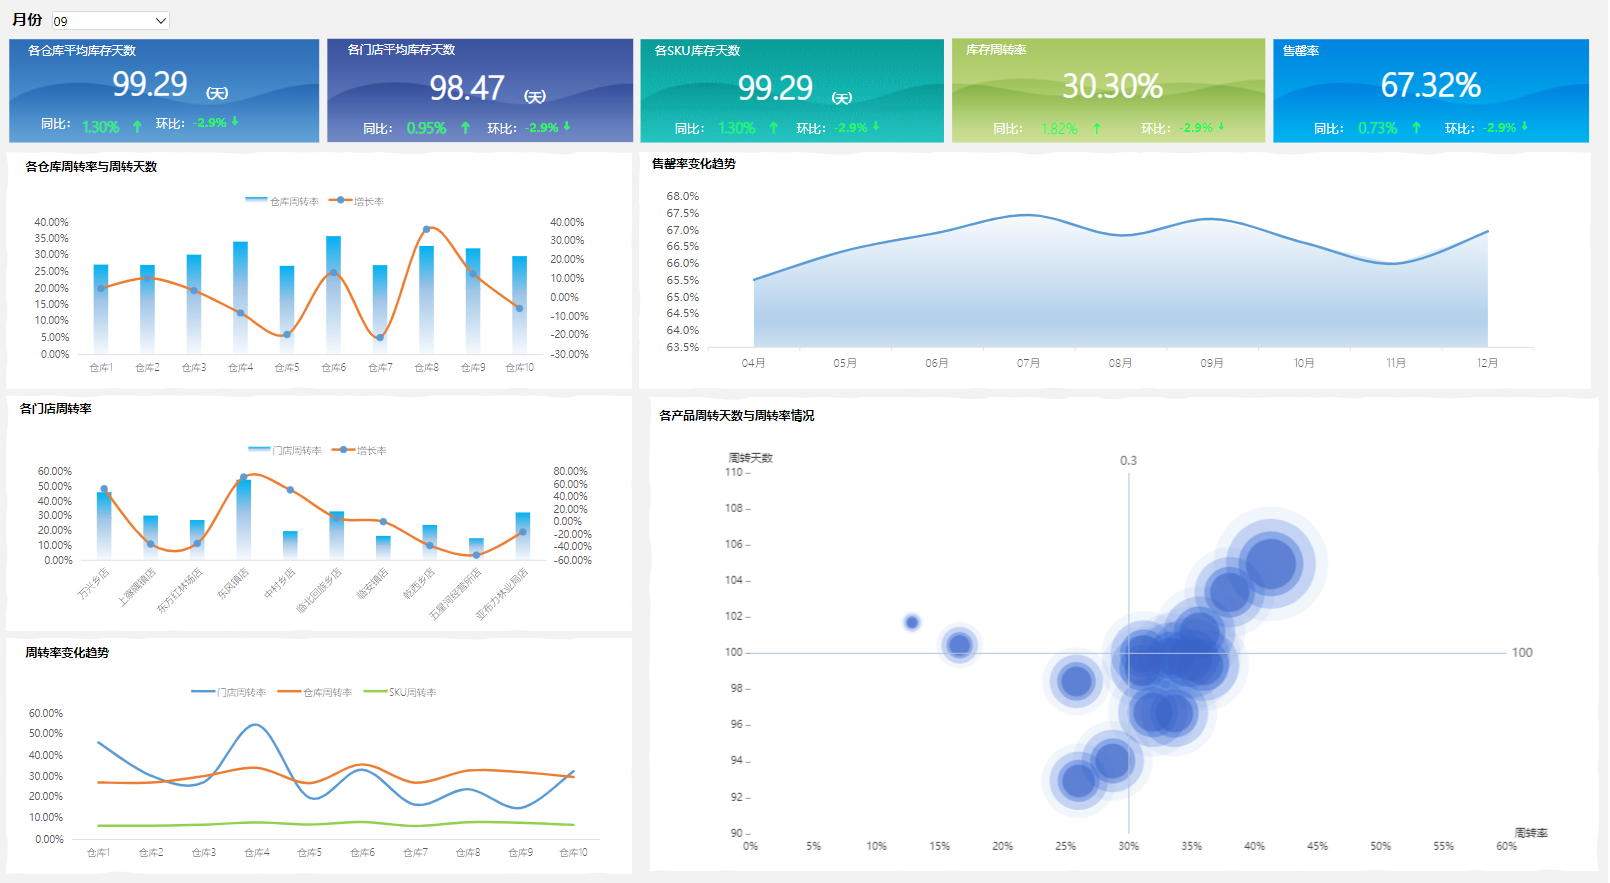Select the 67.32% sell-through value

pos(1430,85)
